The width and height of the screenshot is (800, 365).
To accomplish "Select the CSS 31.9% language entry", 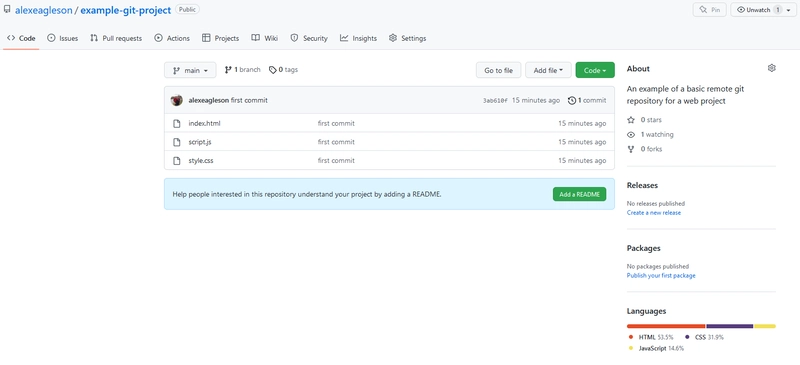I will tap(704, 337).
